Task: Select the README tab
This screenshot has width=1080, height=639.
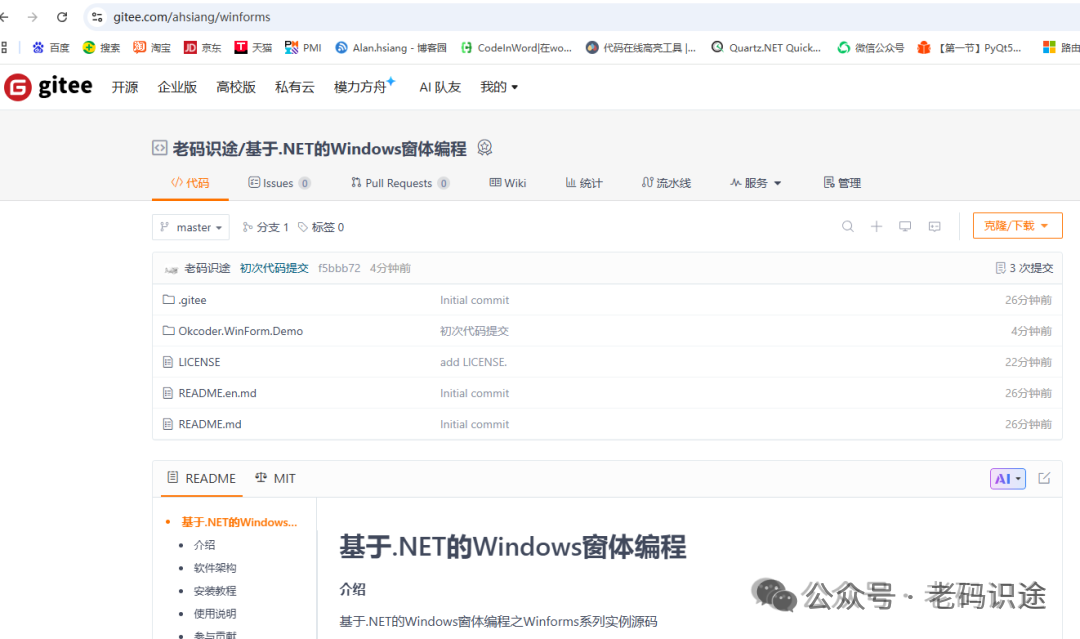Action: coord(202,479)
